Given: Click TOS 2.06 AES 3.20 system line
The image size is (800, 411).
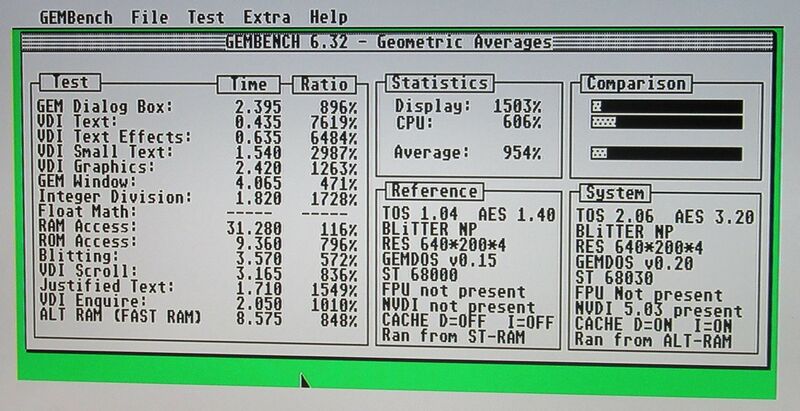Looking at the screenshot, I should click(x=665, y=217).
